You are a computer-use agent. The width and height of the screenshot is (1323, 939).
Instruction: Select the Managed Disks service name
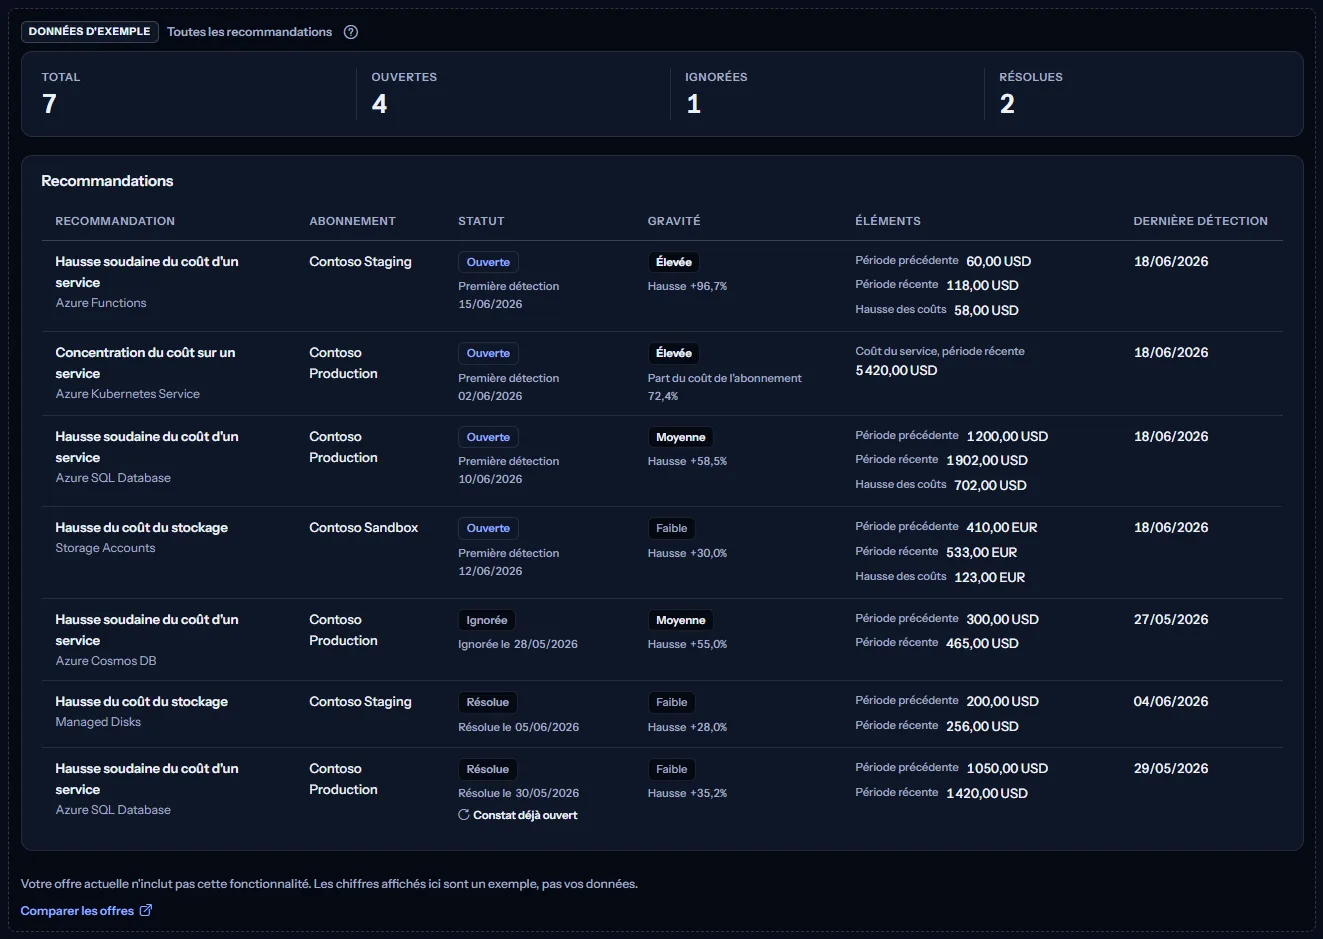(x=98, y=722)
